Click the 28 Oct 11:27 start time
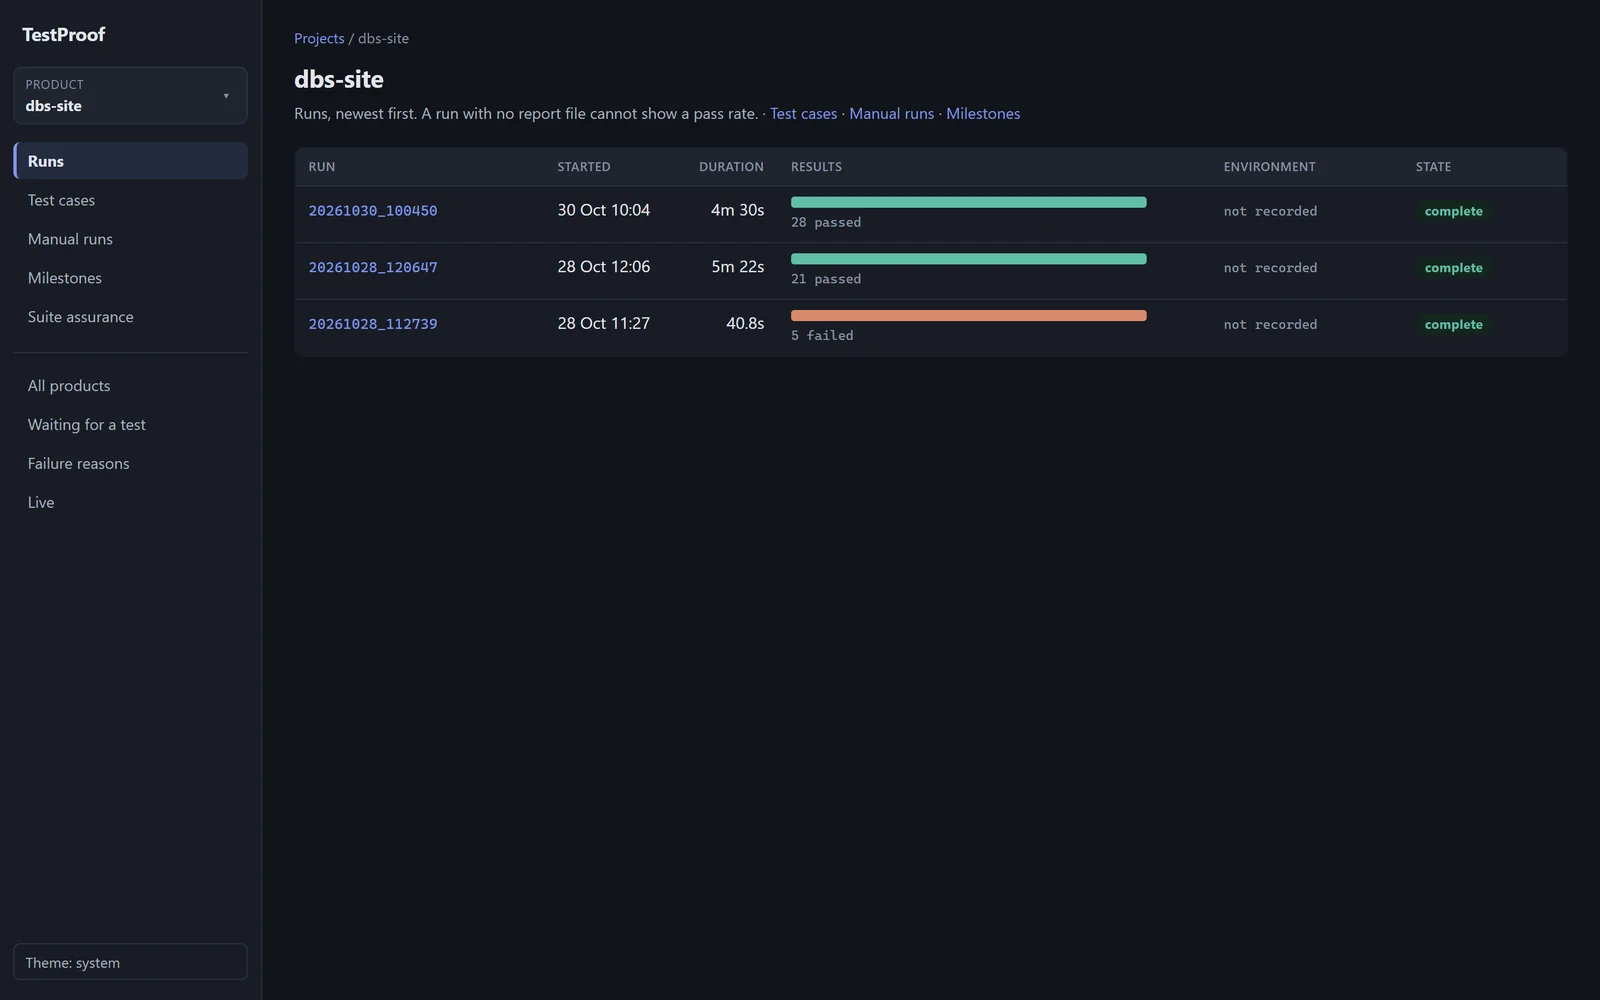 click(x=604, y=324)
